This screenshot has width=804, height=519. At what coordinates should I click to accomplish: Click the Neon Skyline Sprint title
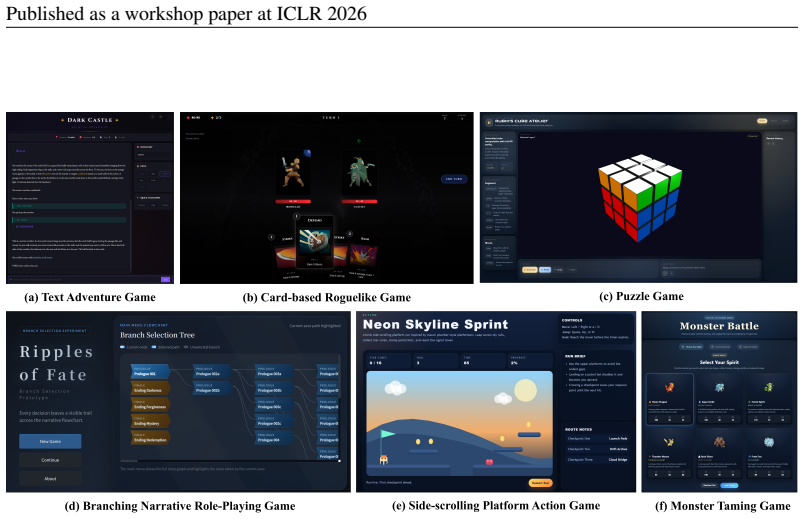tap(435, 325)
